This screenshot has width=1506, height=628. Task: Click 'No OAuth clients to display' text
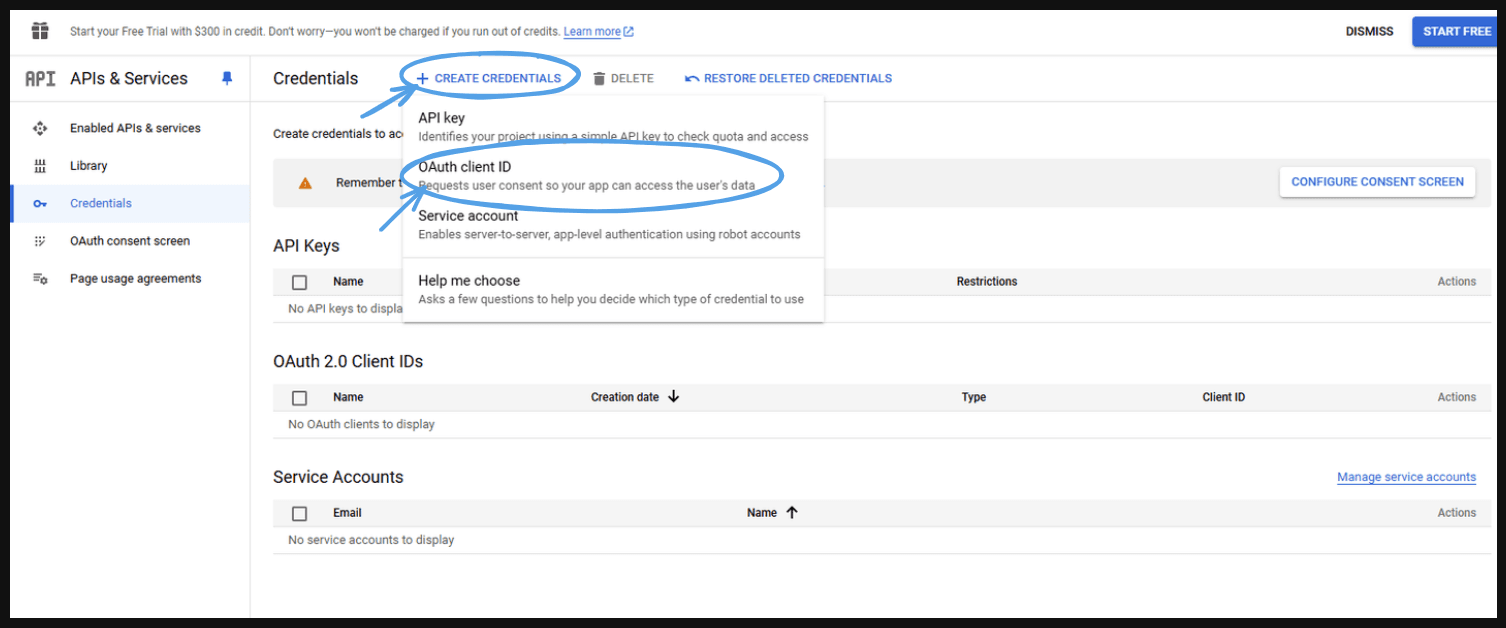click(x=361, y=424)
